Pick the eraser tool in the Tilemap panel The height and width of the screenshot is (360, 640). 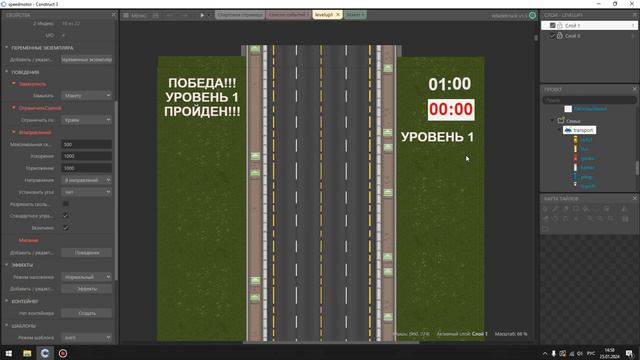tap(566, 209)
